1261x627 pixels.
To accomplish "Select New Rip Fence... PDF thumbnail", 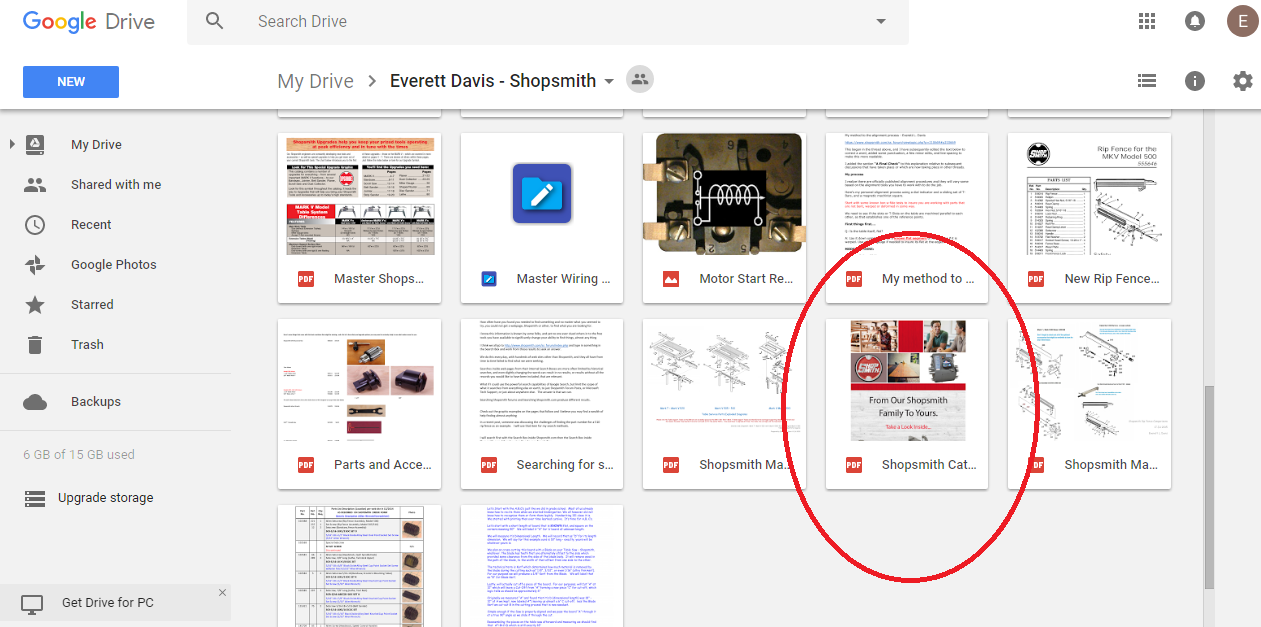I will [x=1090, y=193].
